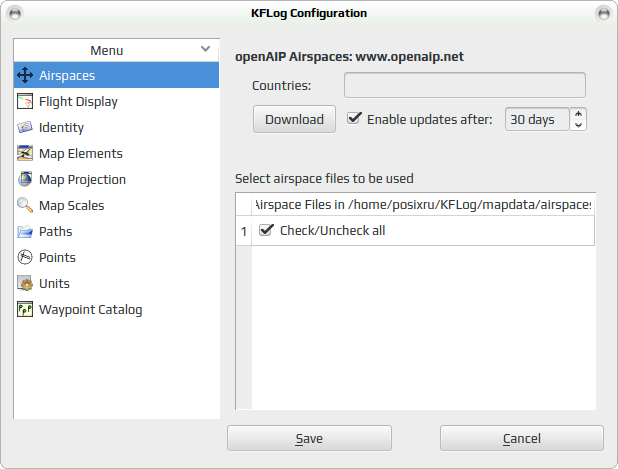Select Paths in the menu list
618x469 pixels.
coord(116,231)
